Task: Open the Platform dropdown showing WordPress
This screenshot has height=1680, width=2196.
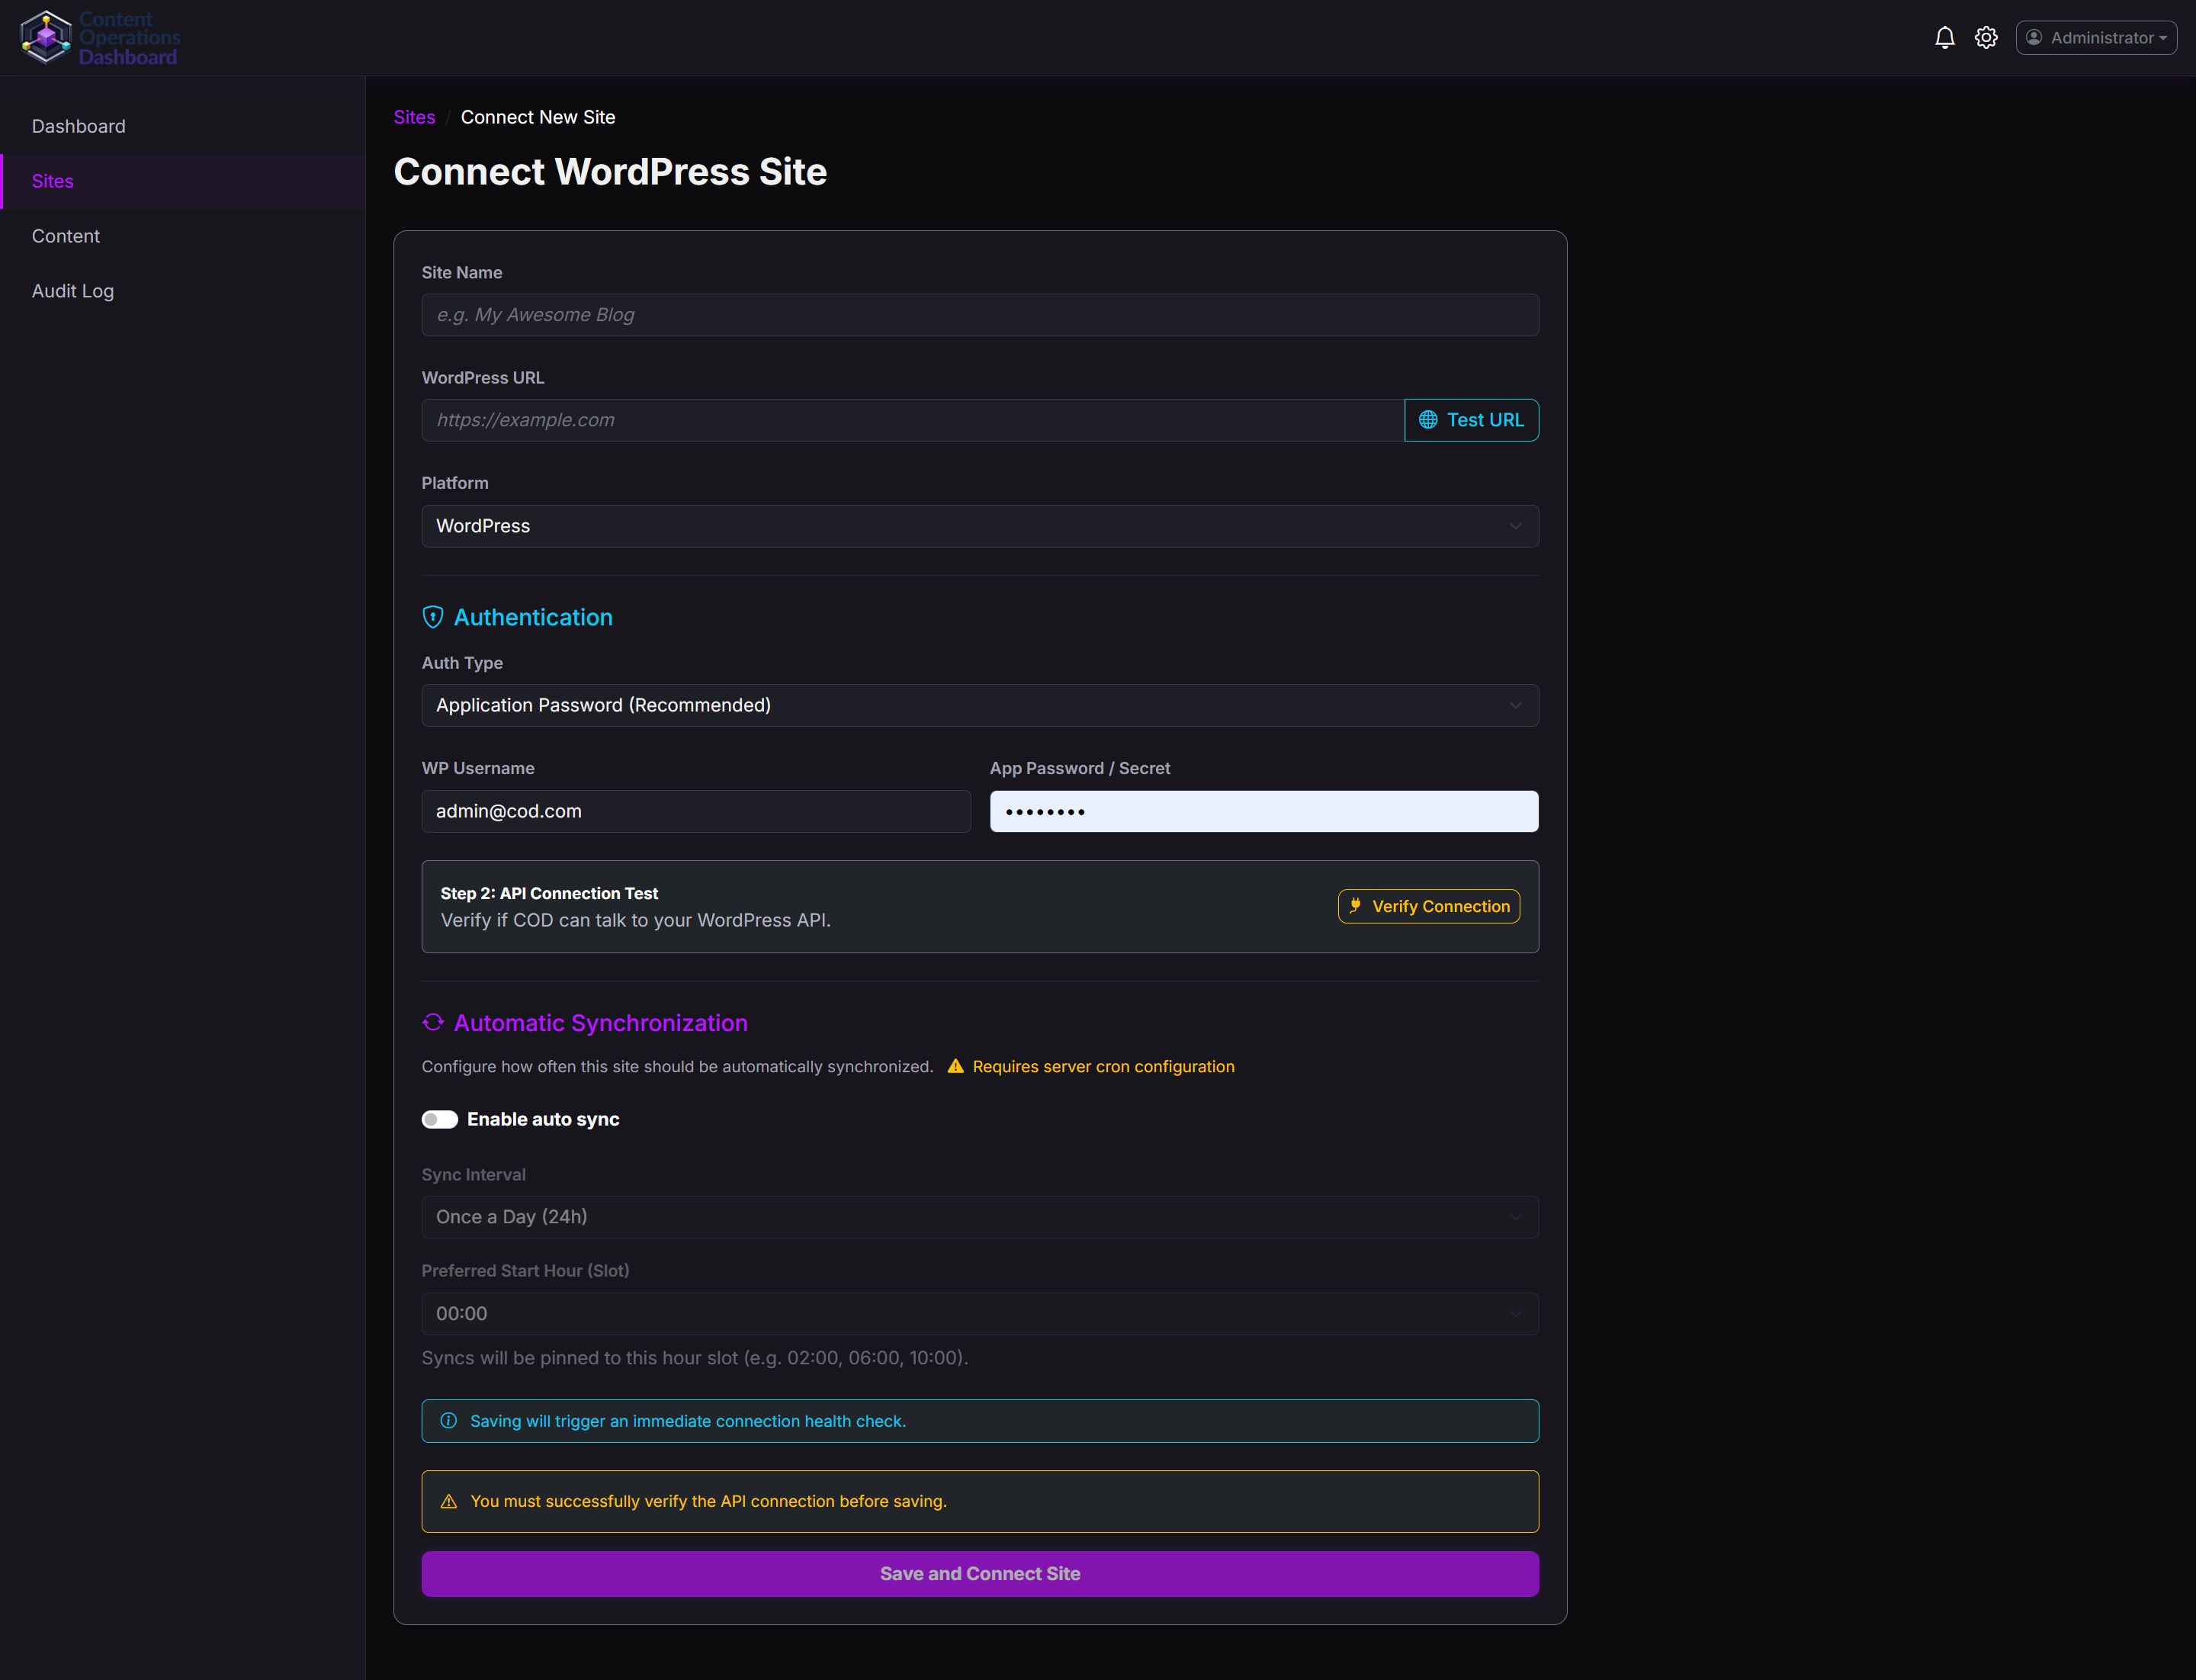Action: pos(979,526)
